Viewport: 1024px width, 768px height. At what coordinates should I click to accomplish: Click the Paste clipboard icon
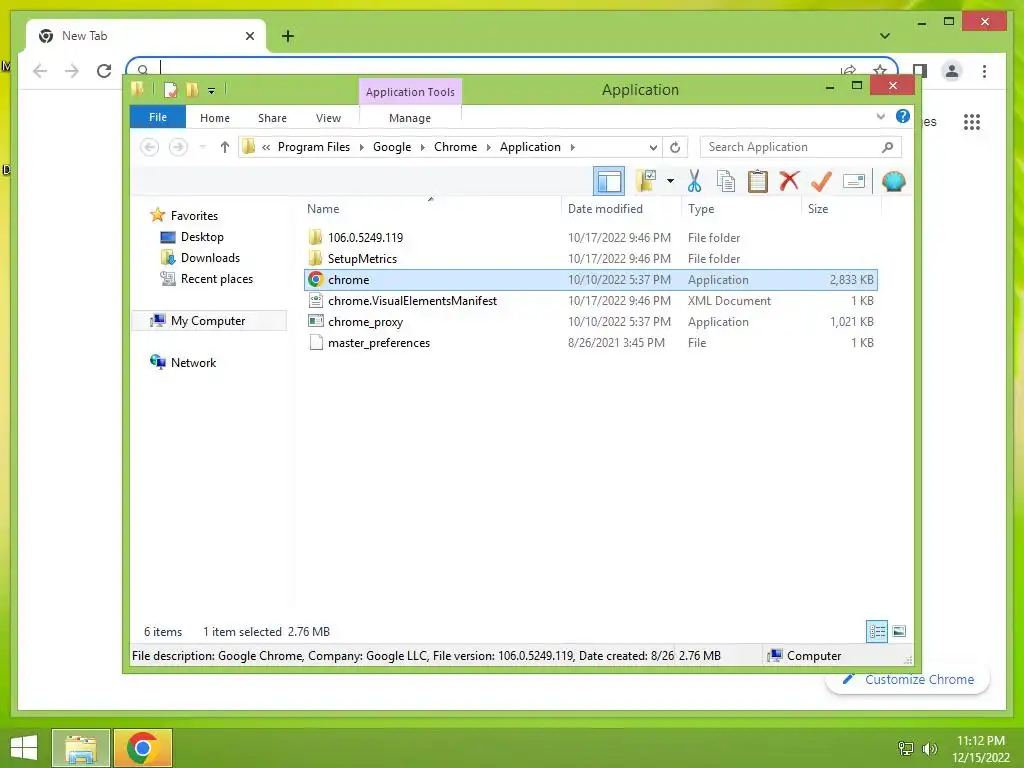point(758,181)
